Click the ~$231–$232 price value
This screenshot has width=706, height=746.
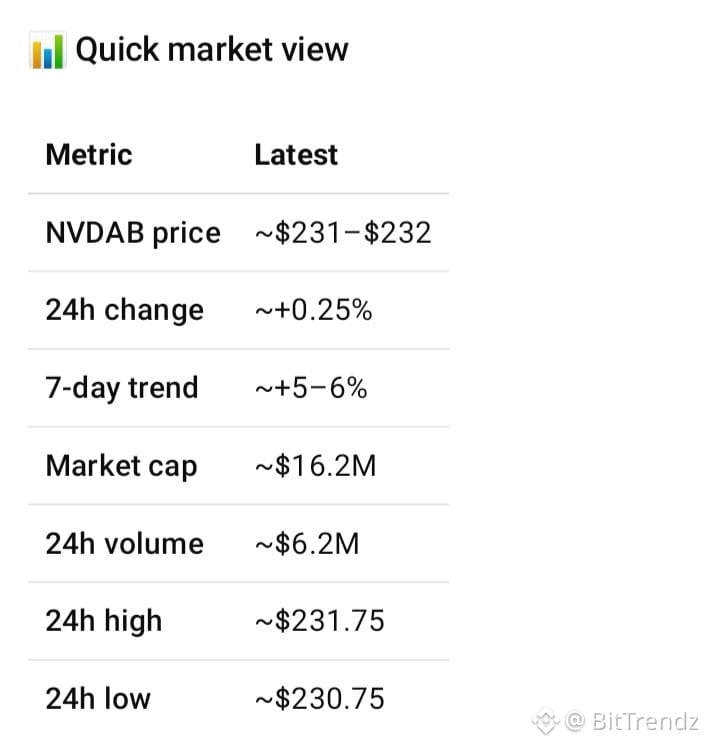coord(343,233)
